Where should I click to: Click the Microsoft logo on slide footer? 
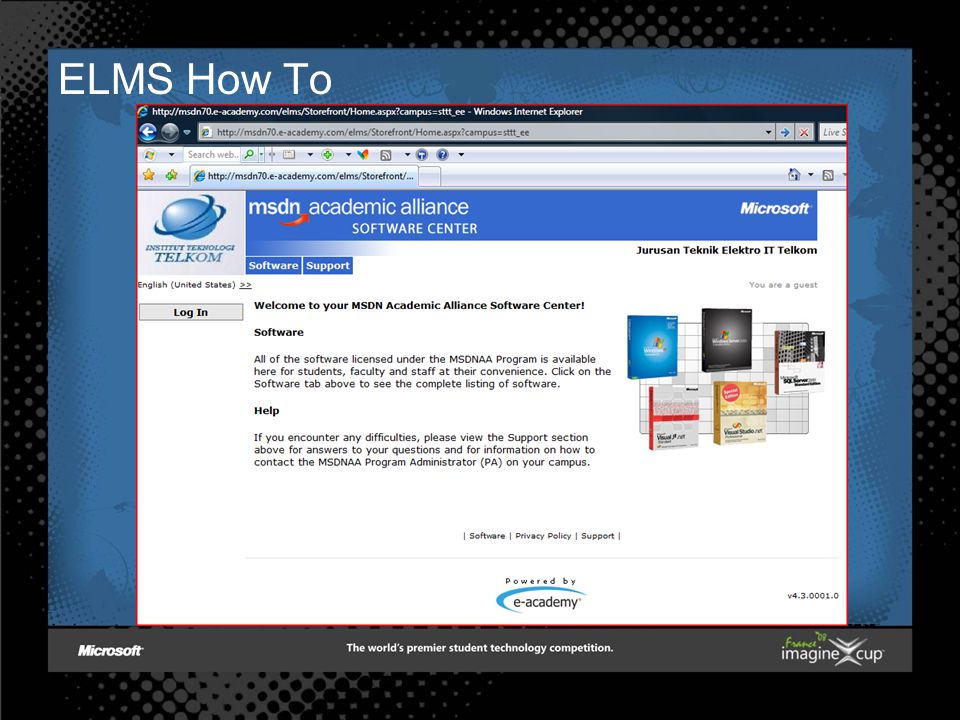(x=110, y=650)
